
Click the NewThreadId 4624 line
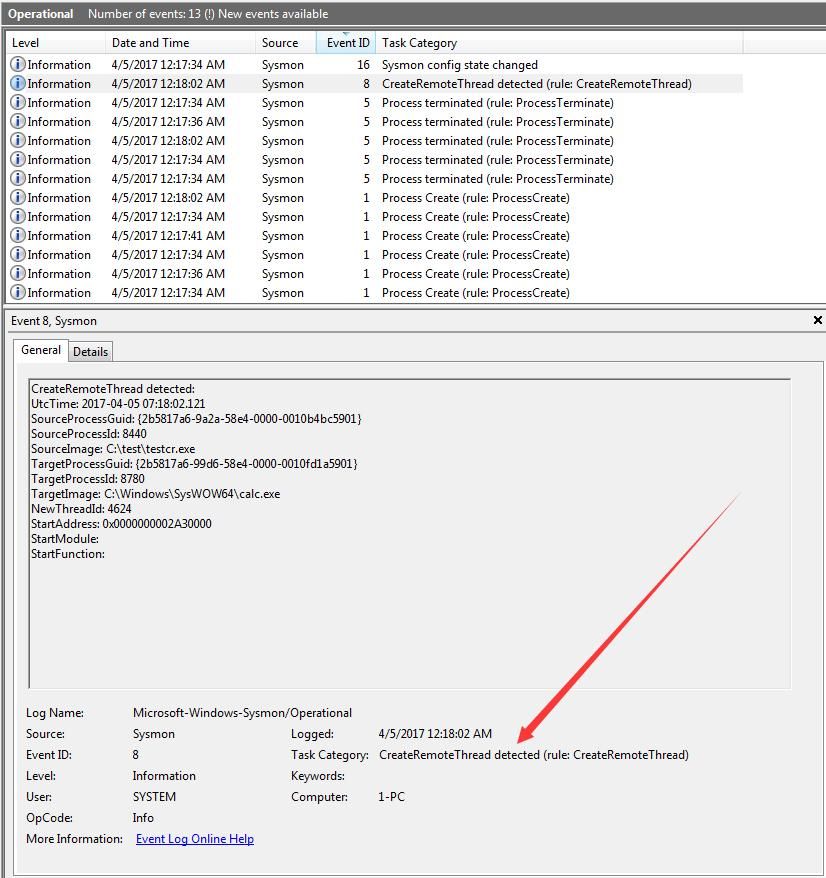click(x=81, y=509)
